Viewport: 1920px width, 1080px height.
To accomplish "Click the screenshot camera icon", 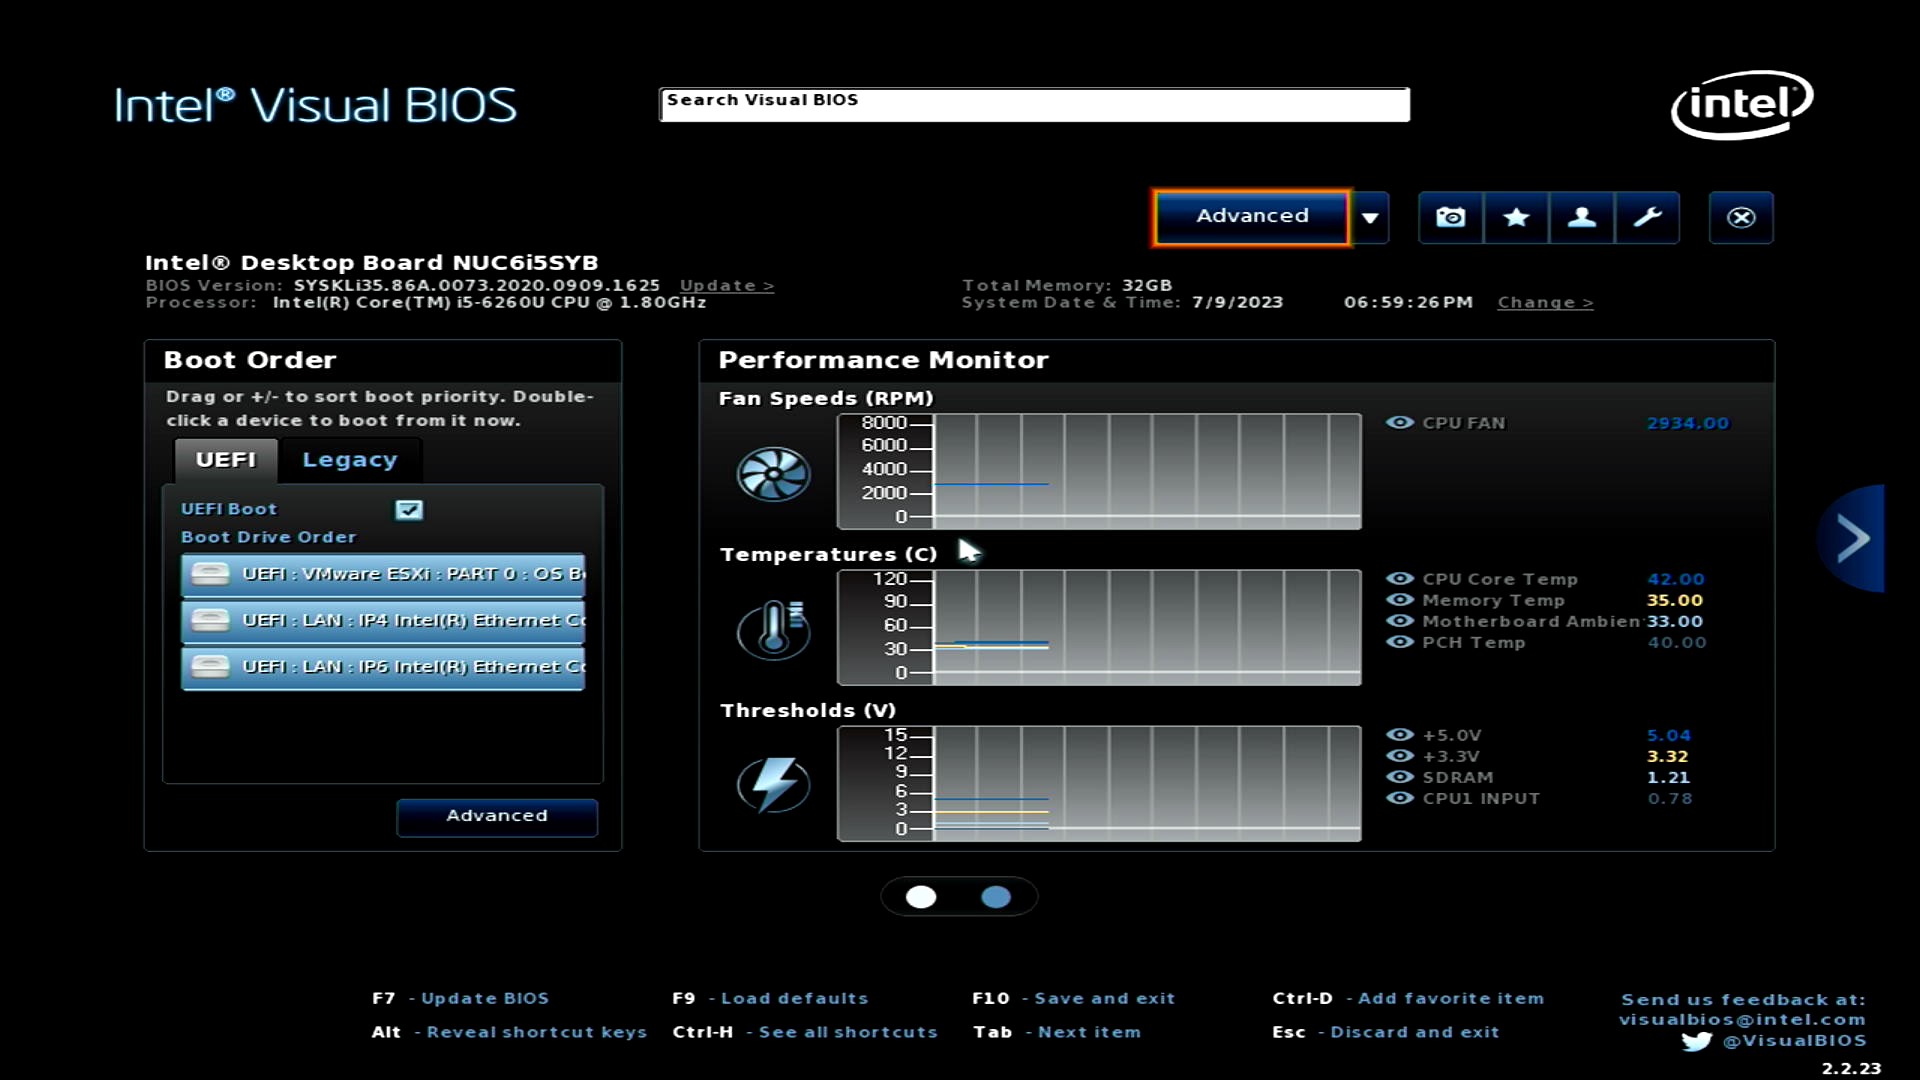I will tap(1450, 217).
